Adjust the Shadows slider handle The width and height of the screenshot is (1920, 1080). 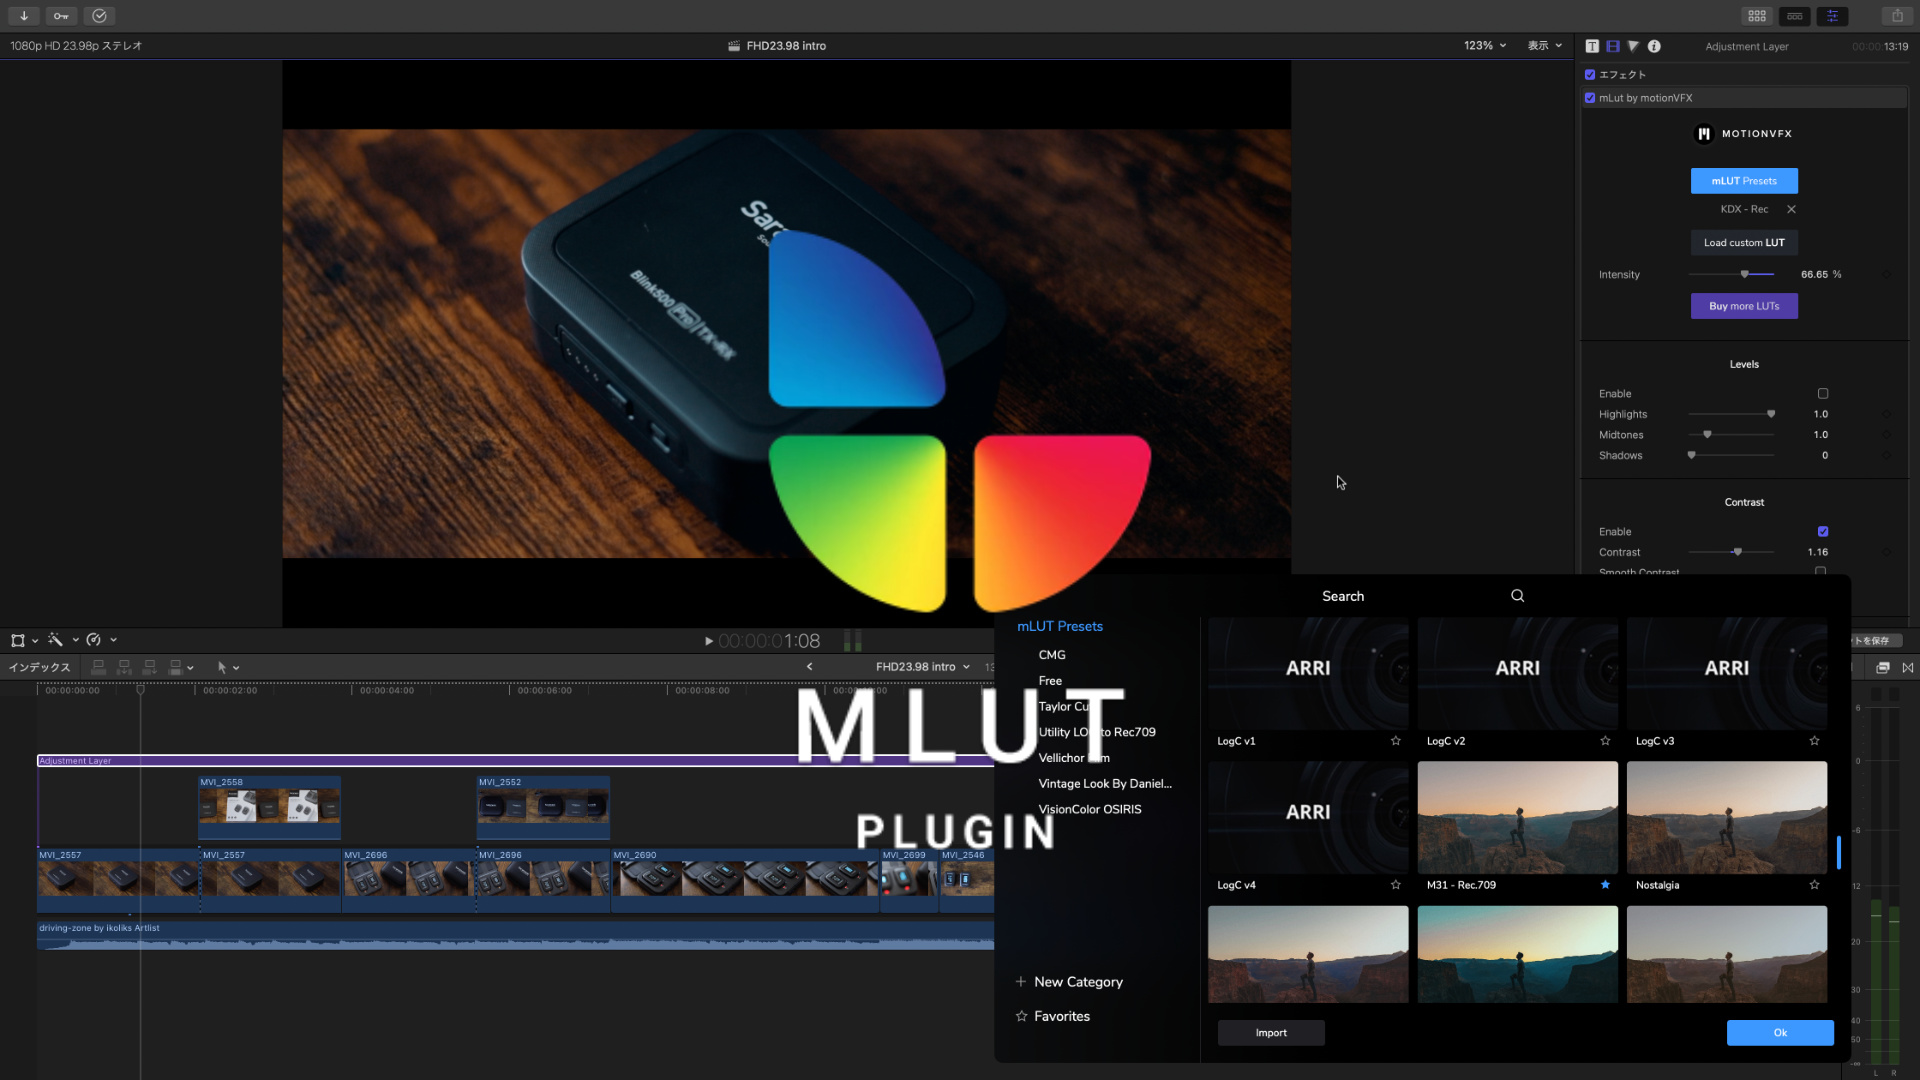(1692, 456)
